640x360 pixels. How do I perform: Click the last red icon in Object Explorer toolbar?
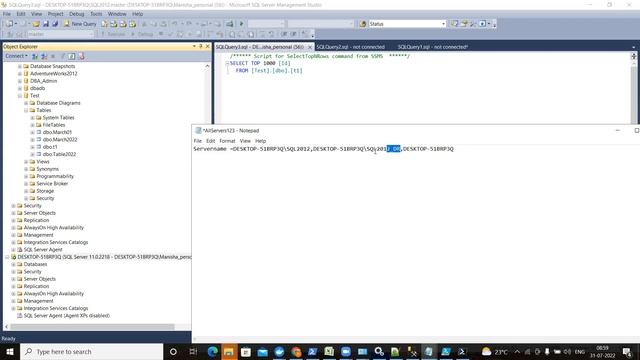(81, 56)
